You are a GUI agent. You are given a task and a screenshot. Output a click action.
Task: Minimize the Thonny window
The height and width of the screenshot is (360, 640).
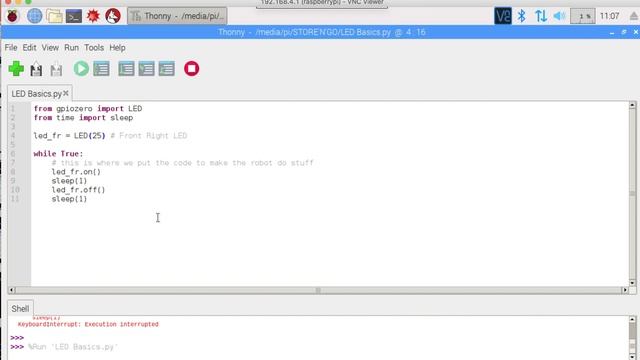(x=612, y=32)
